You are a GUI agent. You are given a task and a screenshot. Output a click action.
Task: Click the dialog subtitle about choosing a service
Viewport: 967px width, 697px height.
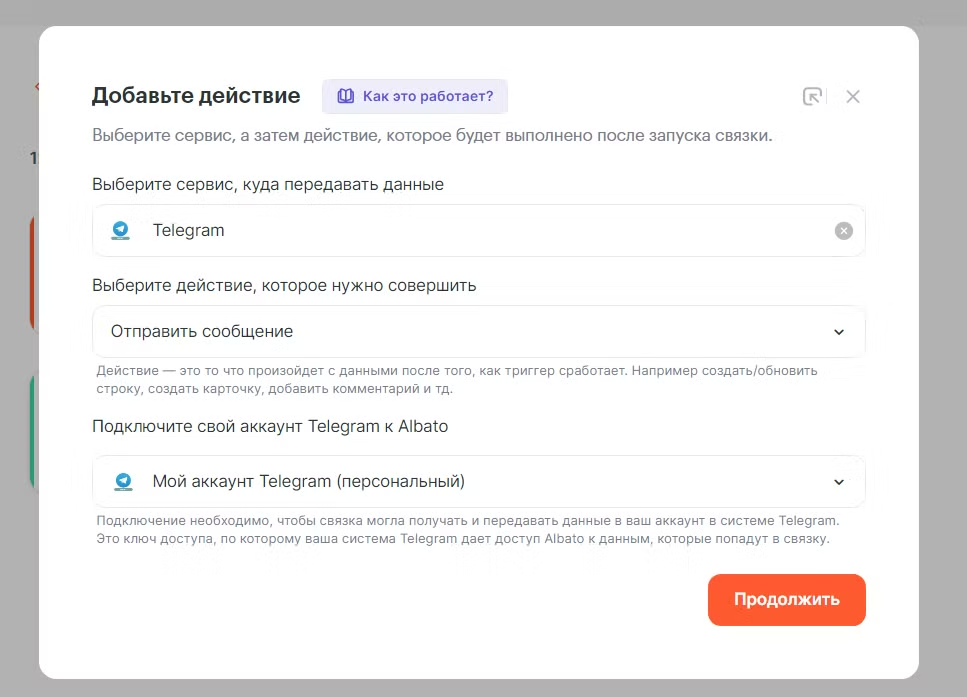click(432, 136)
